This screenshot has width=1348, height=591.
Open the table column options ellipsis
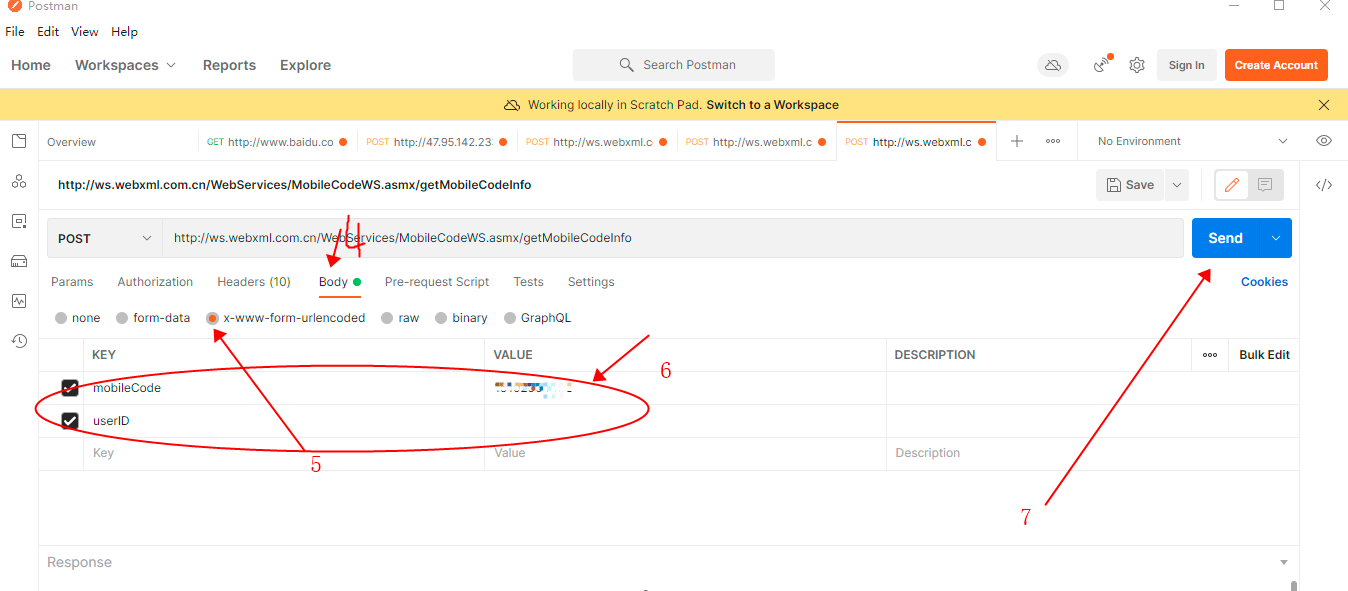1210,355
